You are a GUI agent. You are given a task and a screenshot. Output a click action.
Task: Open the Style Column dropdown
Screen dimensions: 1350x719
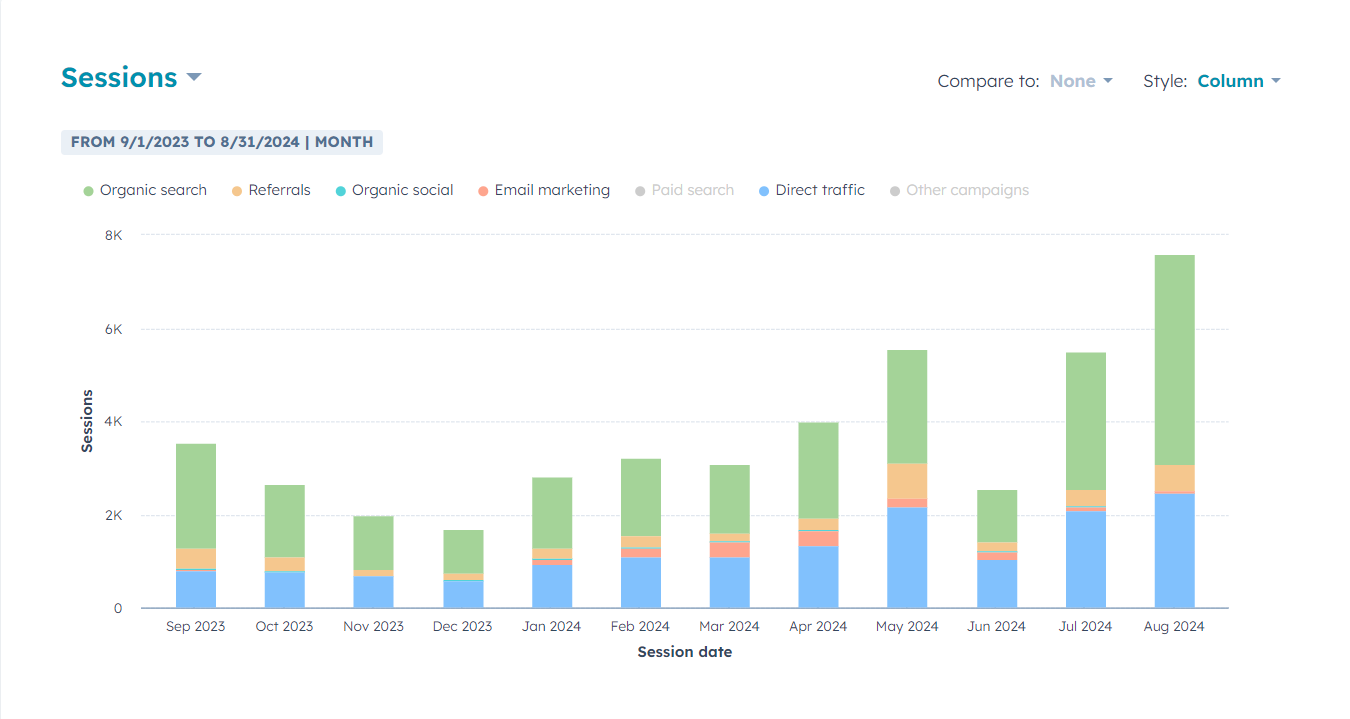[x=1238, y=82]
